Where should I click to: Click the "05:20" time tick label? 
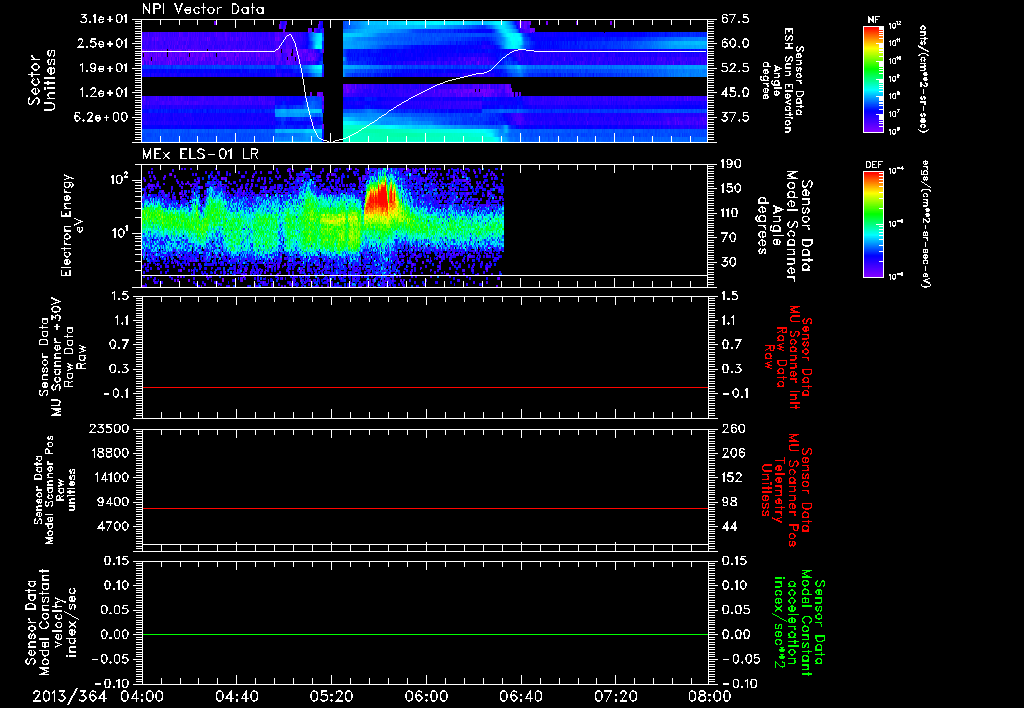pyautogui.click(x=332, y=696)
